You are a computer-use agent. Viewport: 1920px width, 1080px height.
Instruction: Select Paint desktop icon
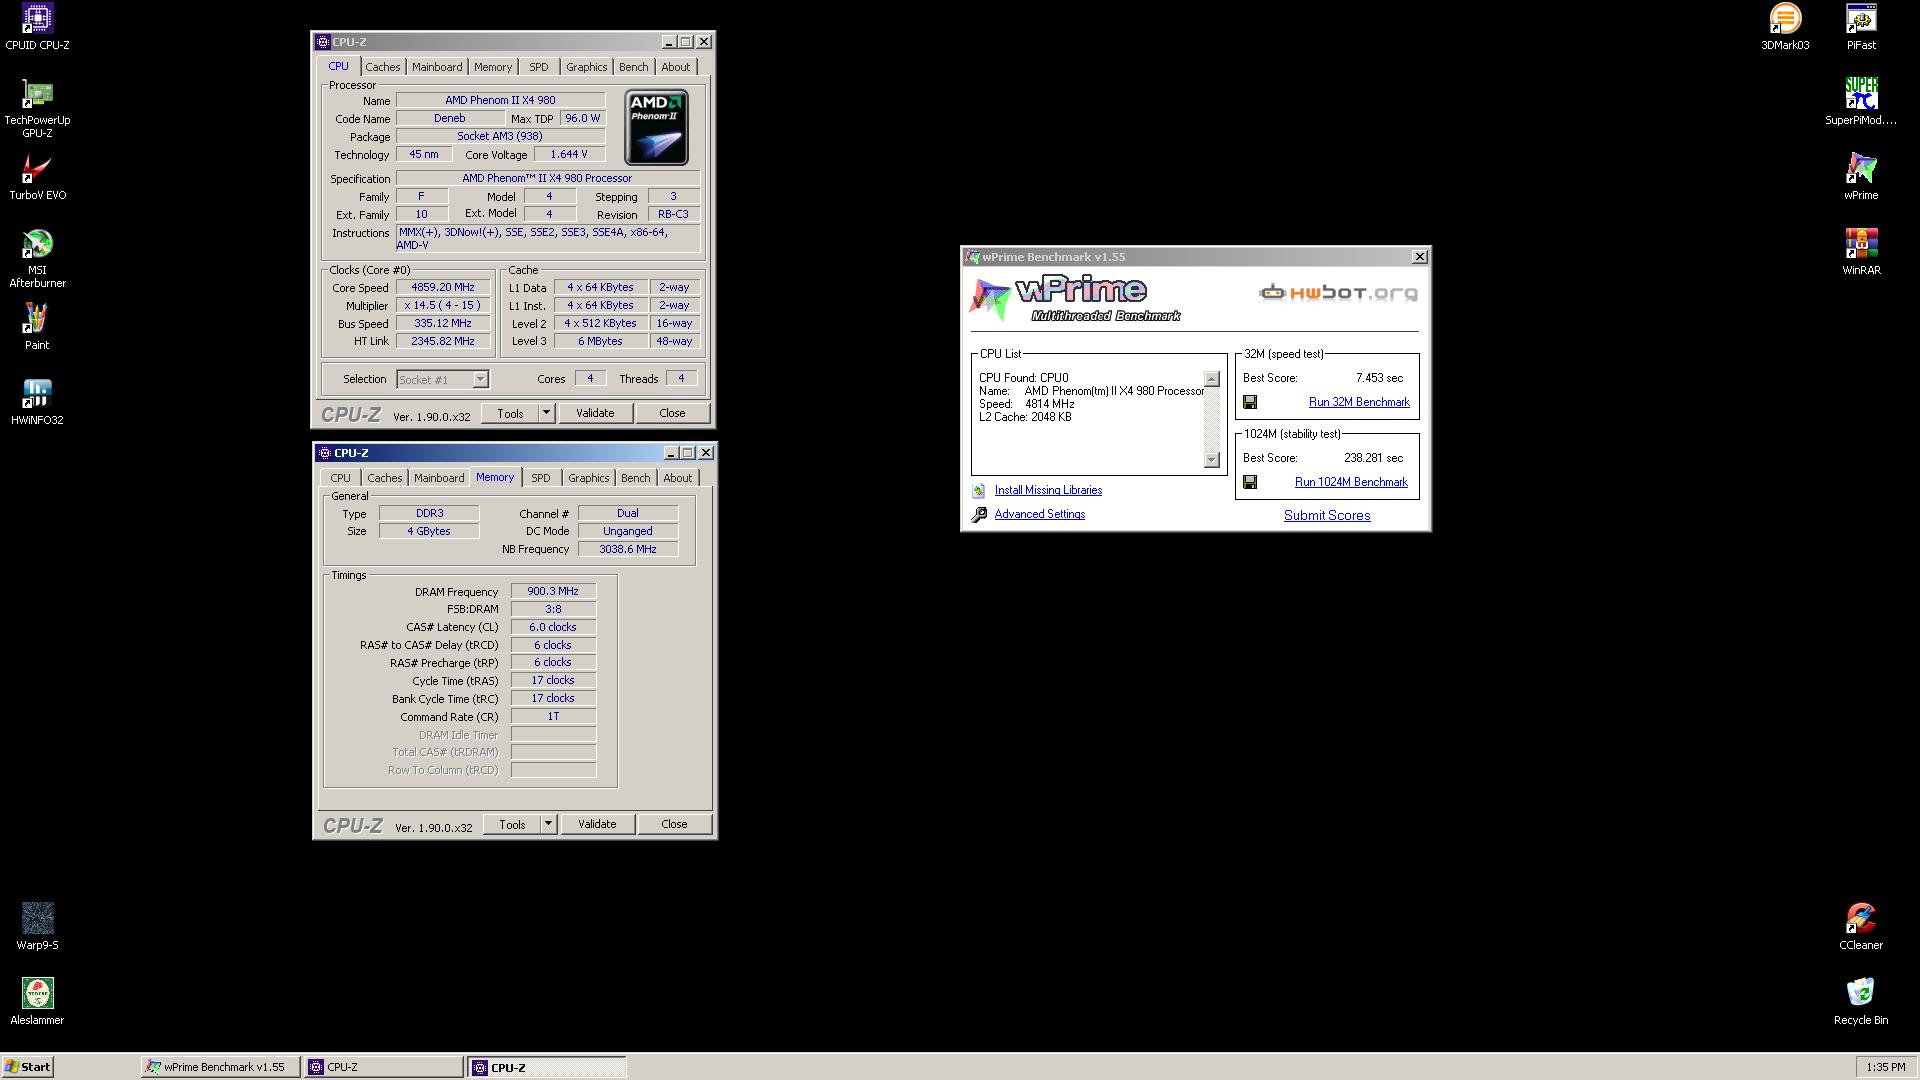click(x=37, y=327)
